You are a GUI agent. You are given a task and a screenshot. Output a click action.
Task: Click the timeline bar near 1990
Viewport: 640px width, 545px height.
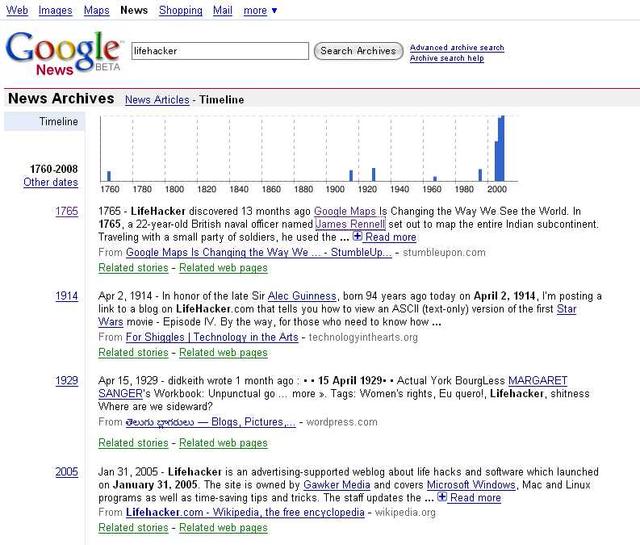480,175
